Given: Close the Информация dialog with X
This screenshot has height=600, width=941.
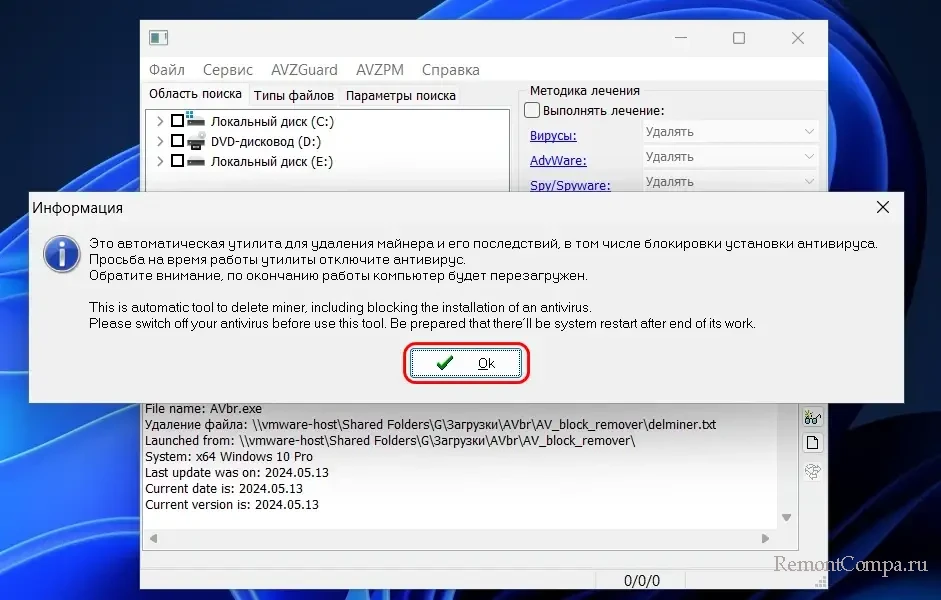Looking at the screenshot, I should tap(882, 207).
